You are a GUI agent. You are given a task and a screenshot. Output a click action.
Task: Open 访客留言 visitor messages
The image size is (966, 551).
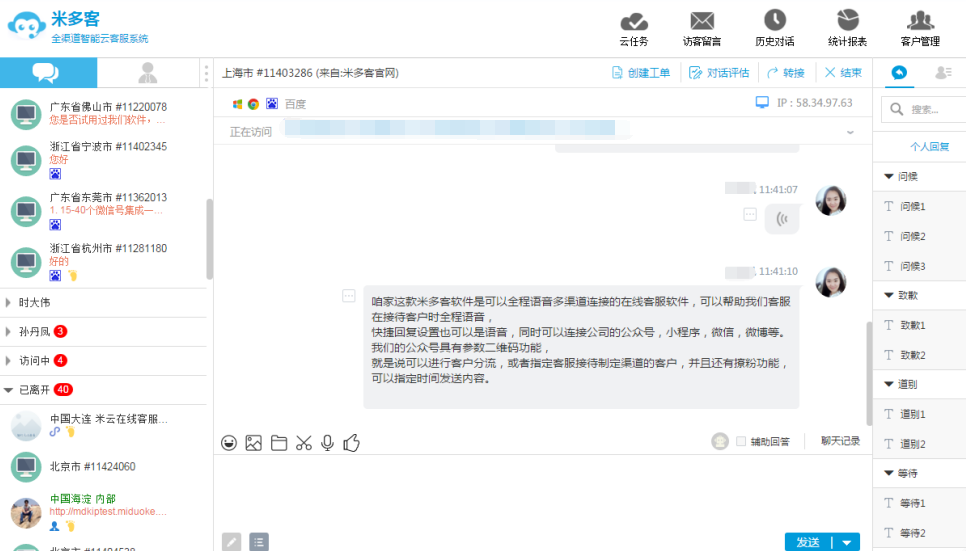tap(702, 28)
